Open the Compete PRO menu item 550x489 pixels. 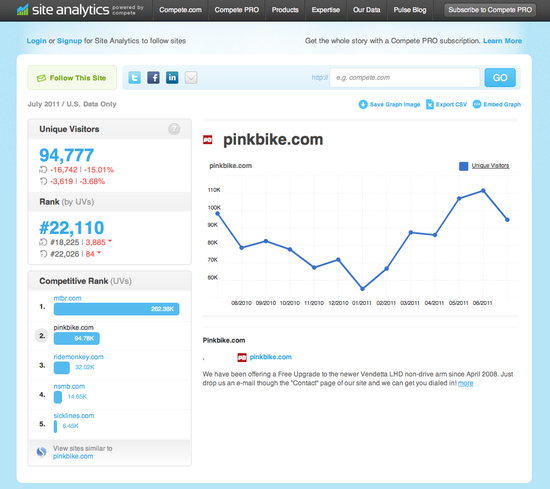coord(237,10)
